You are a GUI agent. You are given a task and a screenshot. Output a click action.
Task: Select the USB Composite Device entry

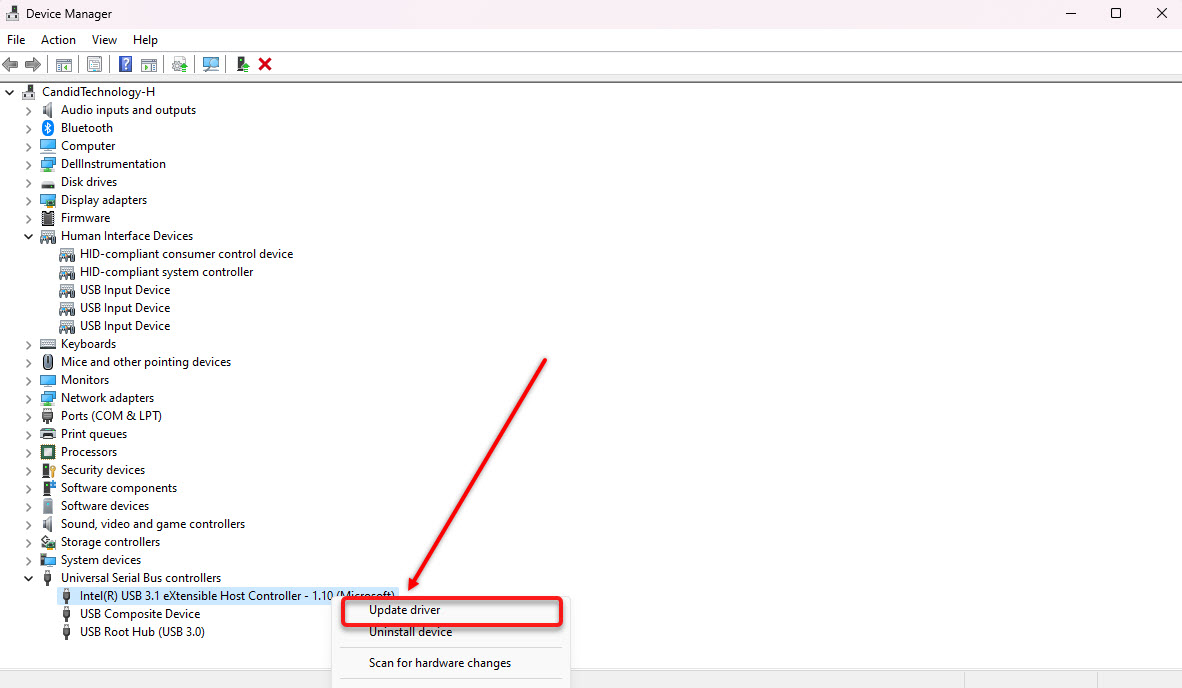(139, 614)
